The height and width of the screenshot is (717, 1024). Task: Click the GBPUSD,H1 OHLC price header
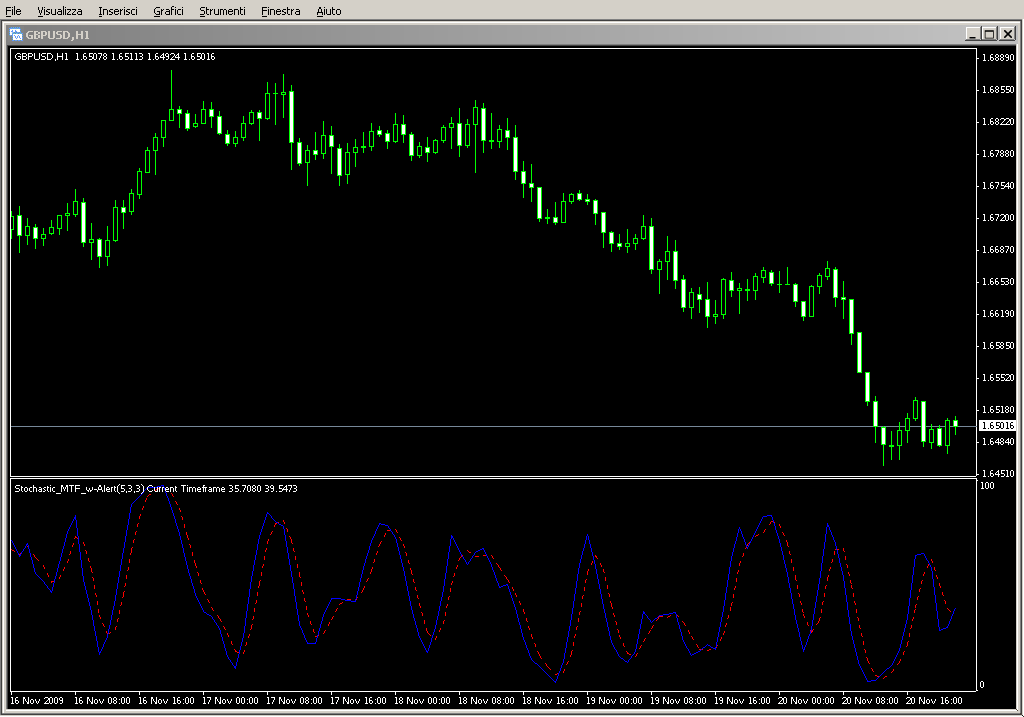[x=115, y=57]
